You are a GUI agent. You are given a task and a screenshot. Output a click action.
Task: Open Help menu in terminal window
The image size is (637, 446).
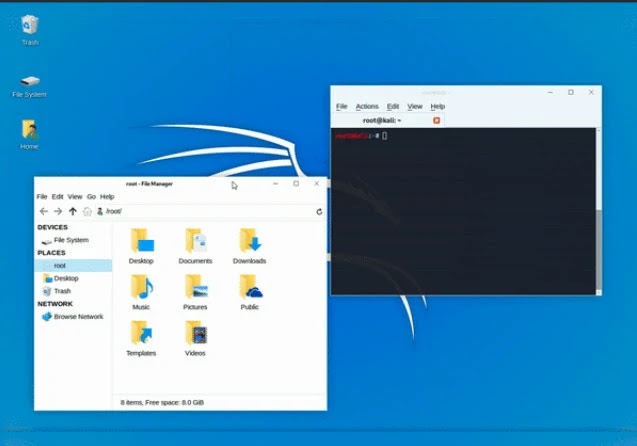click(x=438, y=106)
